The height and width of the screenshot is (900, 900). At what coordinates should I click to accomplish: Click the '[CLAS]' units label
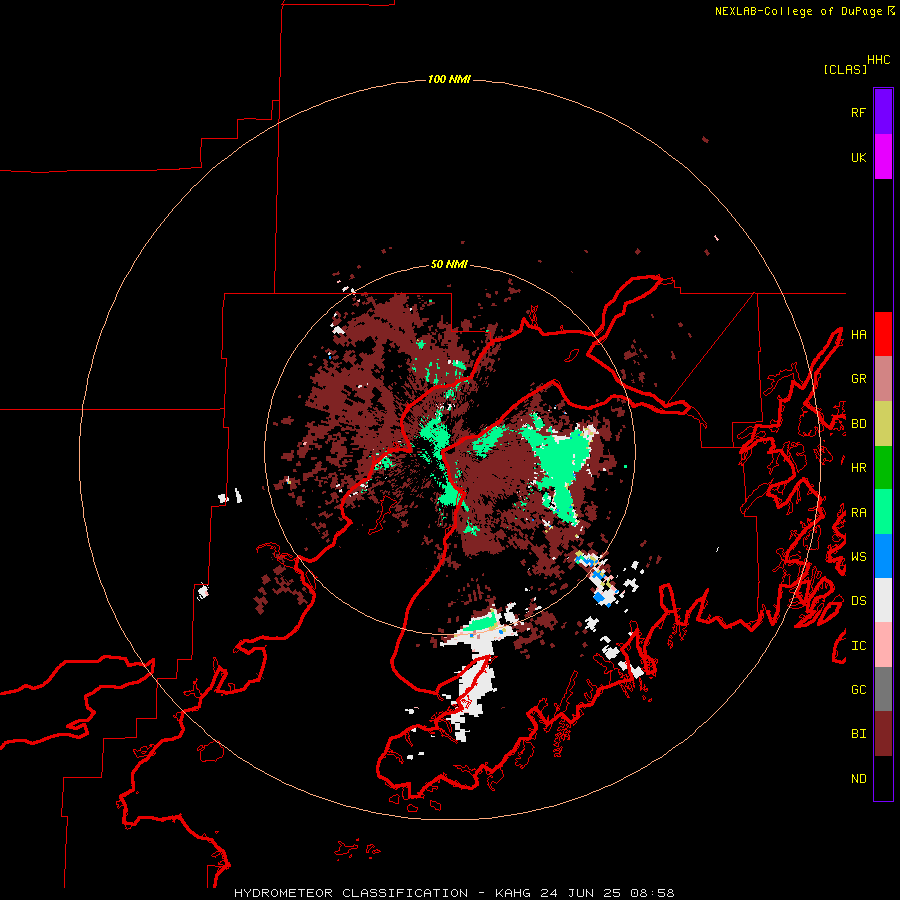845,69
